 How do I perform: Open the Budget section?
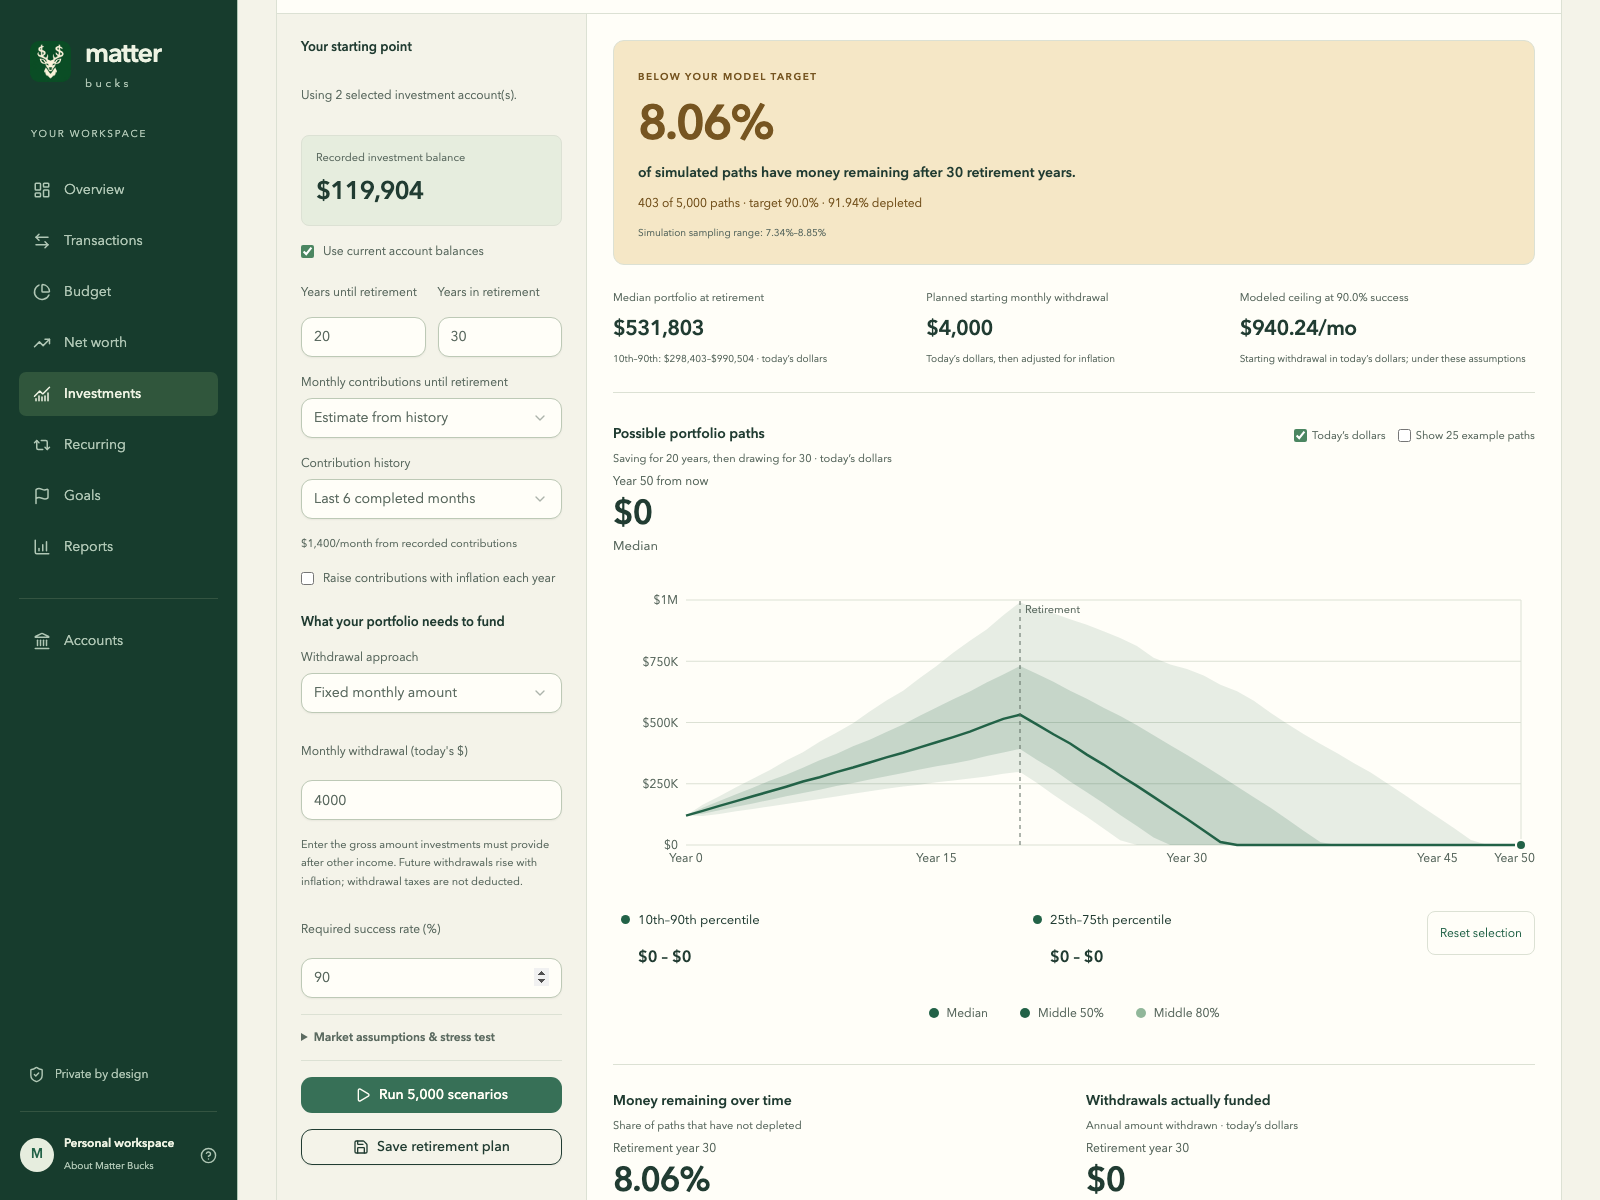pyautogui.click(x=118, y=292)
